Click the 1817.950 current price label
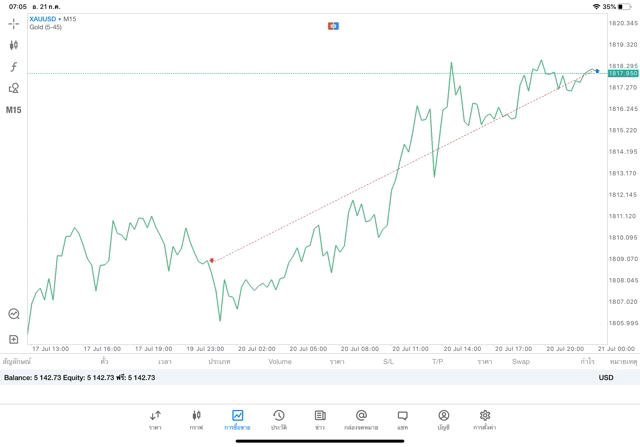Viewport: 640px width, 447px height. pyautogui.click(x=623, y=73)
